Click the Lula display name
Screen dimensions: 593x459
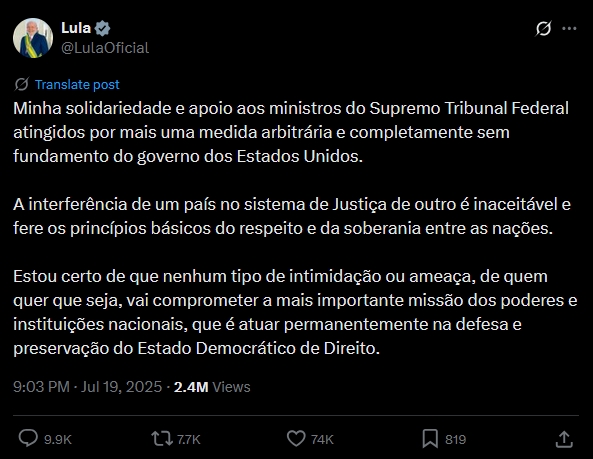[76, 28]
